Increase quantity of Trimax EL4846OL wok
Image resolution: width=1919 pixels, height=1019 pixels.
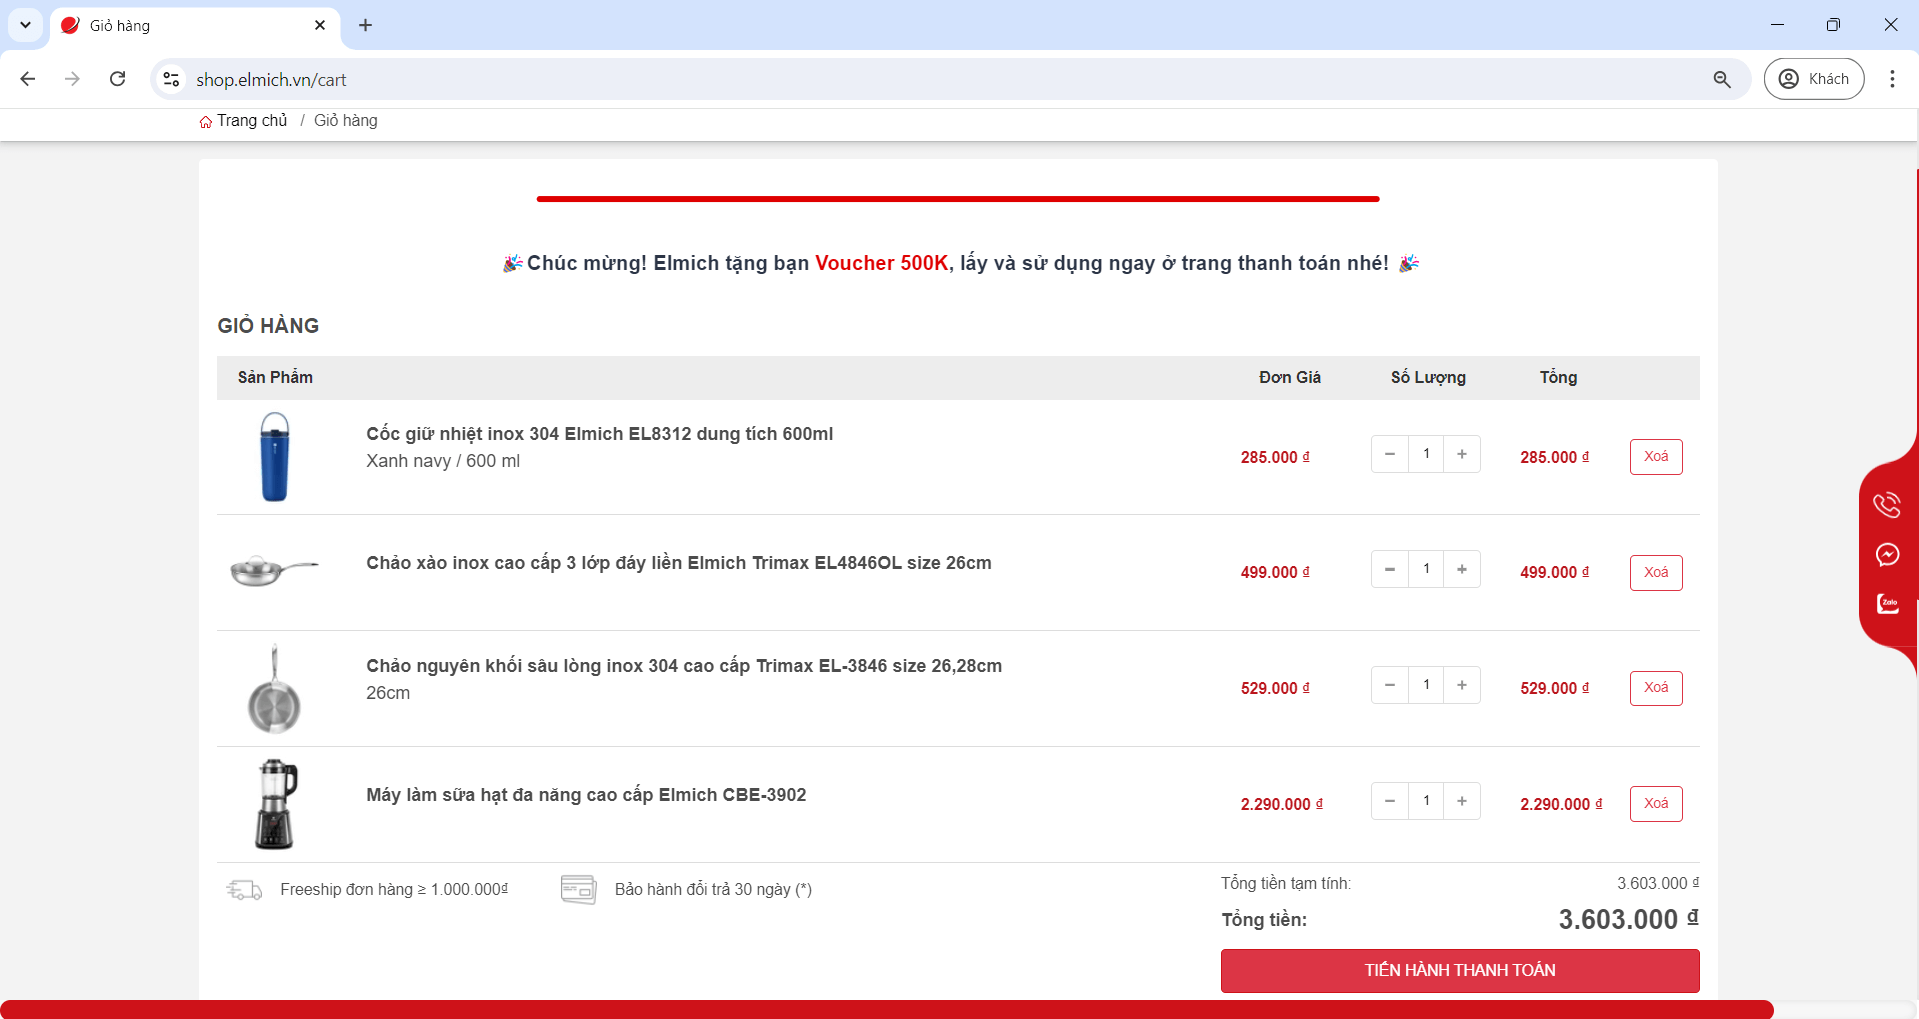pos(1462,569)
